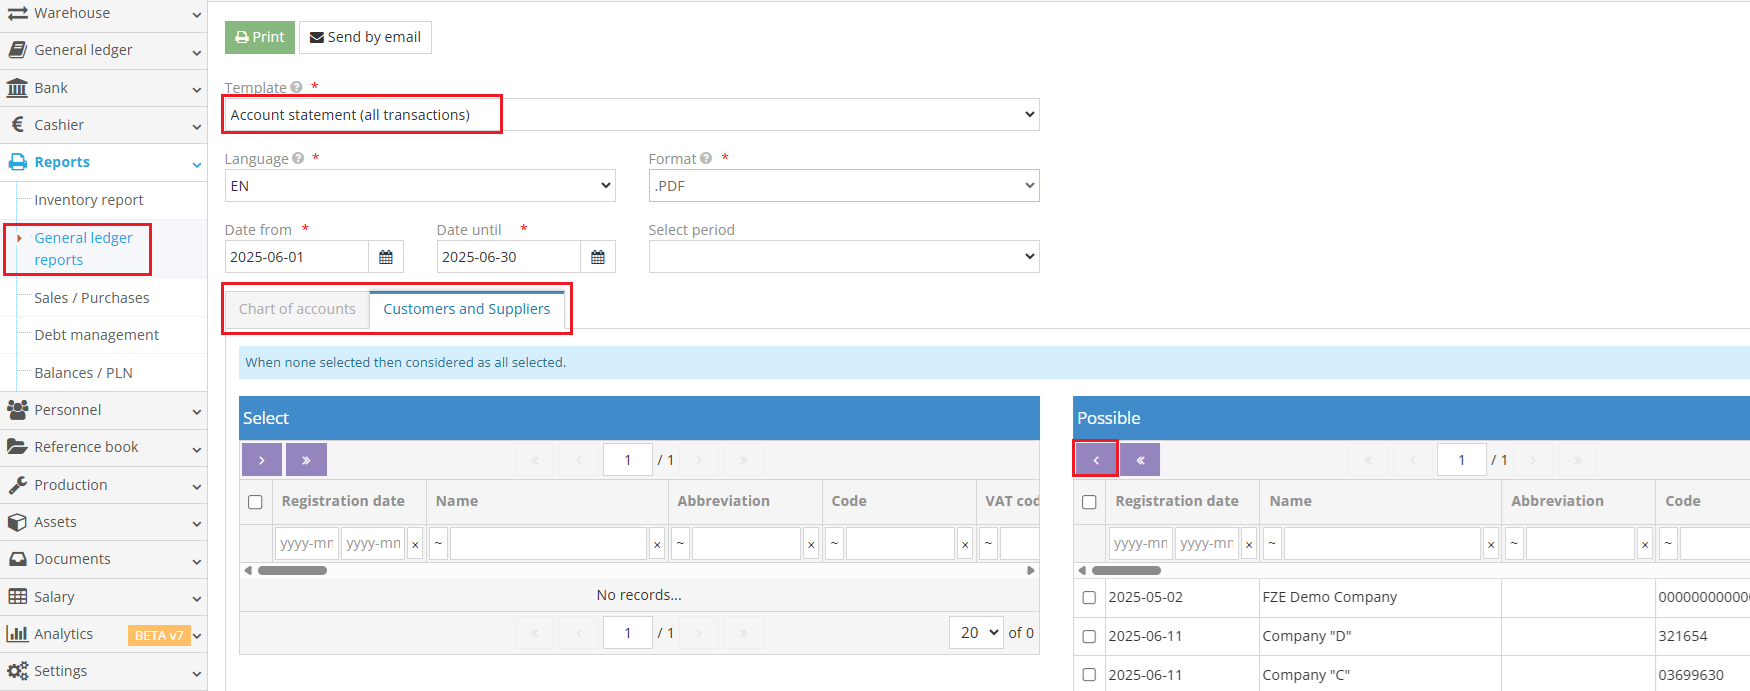Switch to Chart of accounts tab
This screenshot has width=1750, height=691.
pos(297,309)
